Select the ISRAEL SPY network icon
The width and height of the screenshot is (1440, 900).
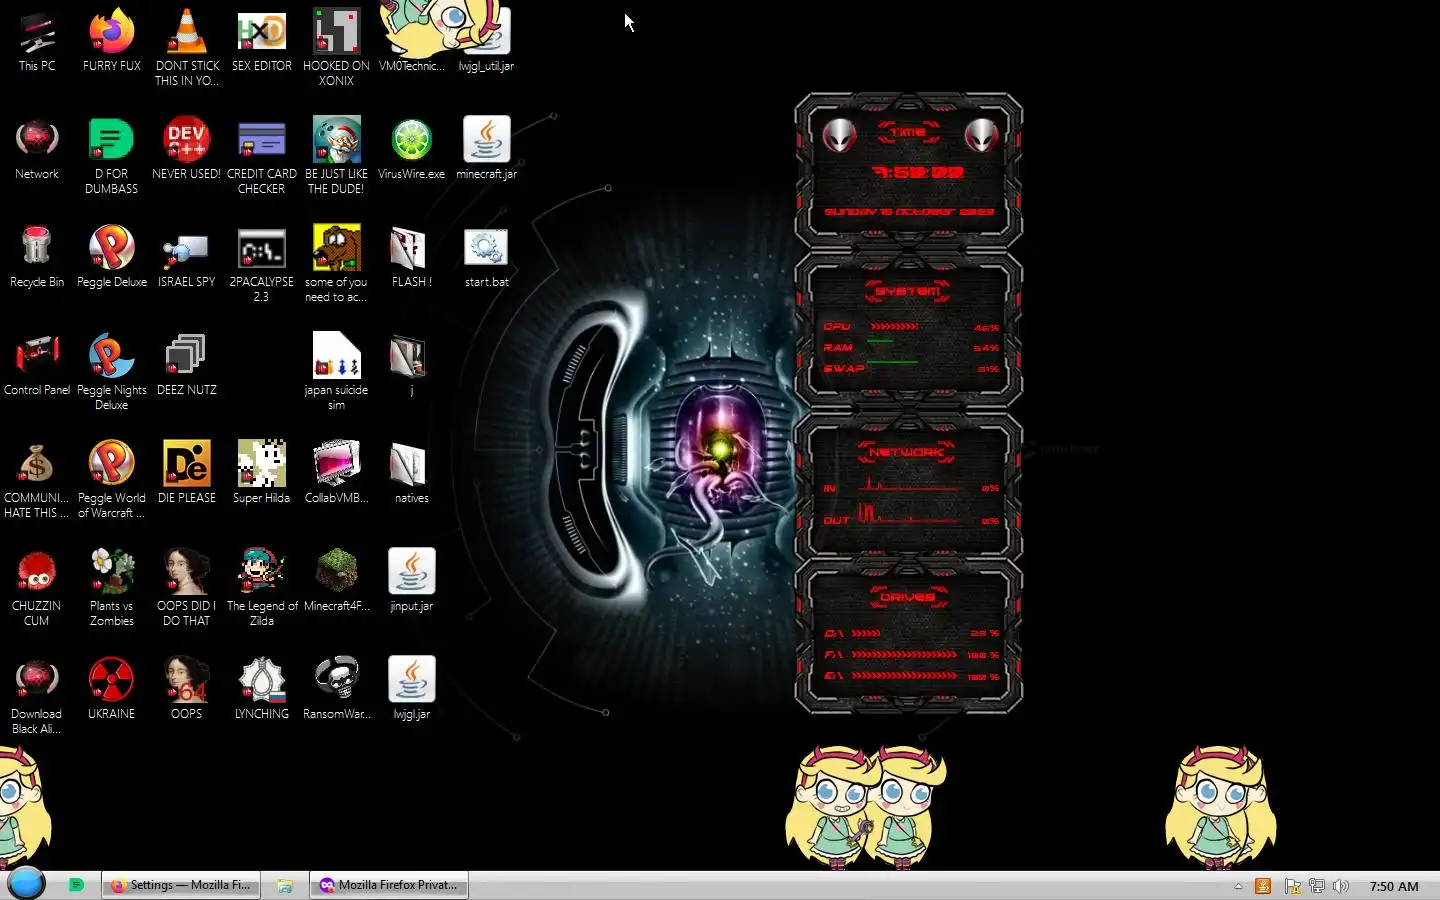click(x=187, y=256)
